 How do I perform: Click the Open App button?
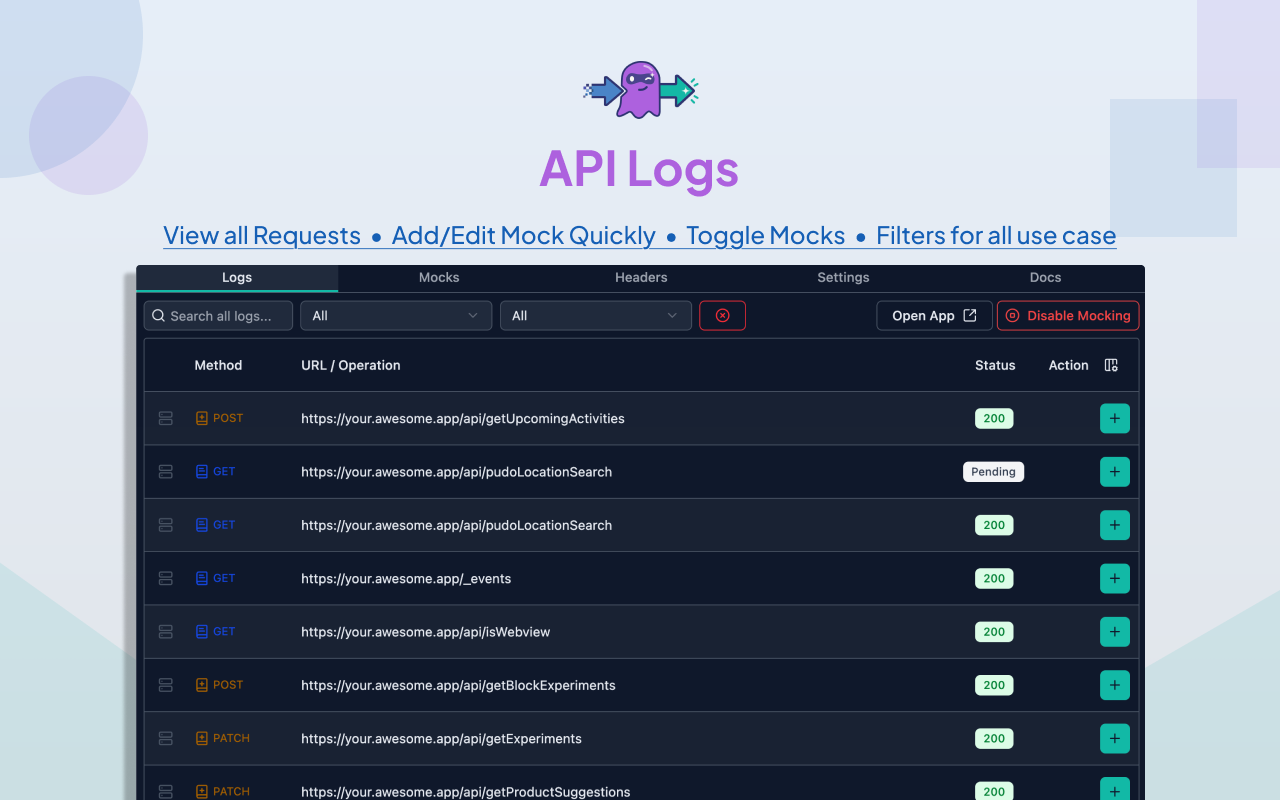[935, 316]
